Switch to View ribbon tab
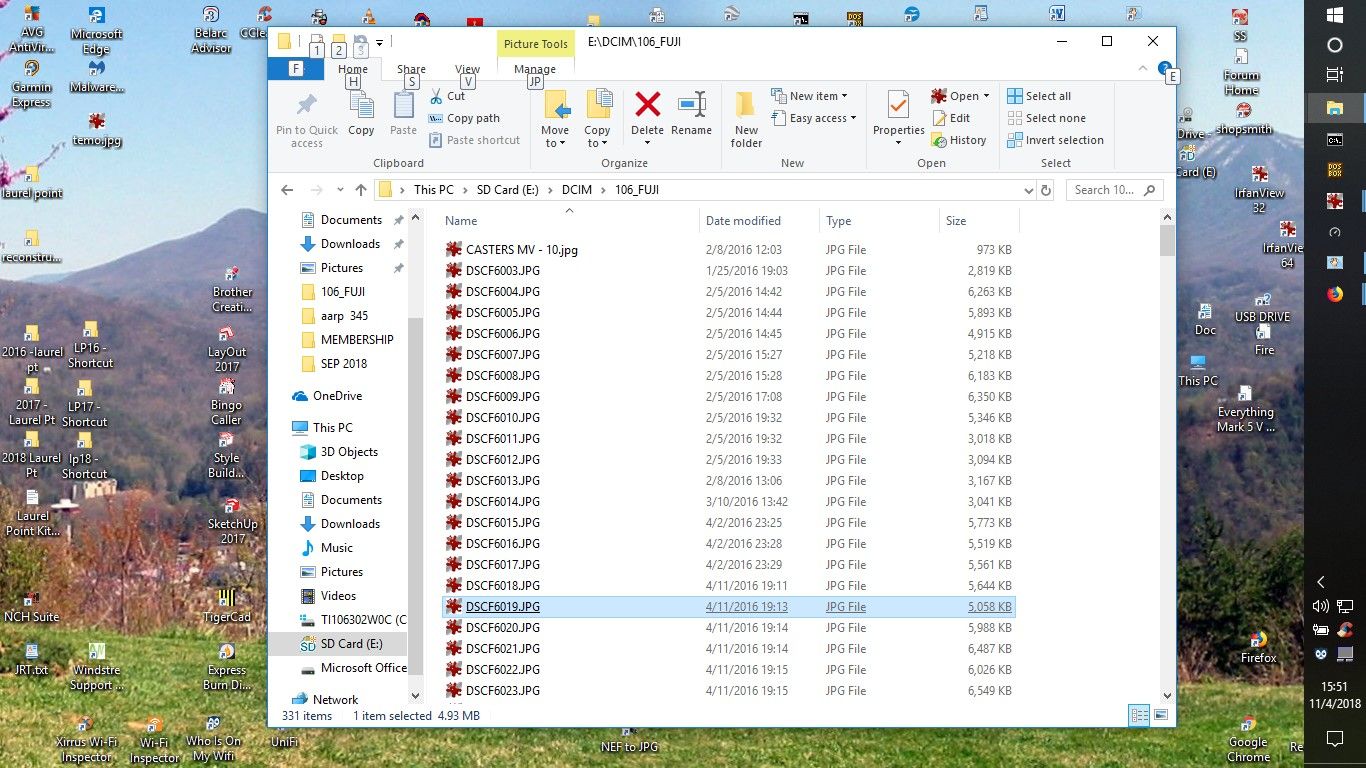Screen dimensions: 1366x768 pos(467,69)
